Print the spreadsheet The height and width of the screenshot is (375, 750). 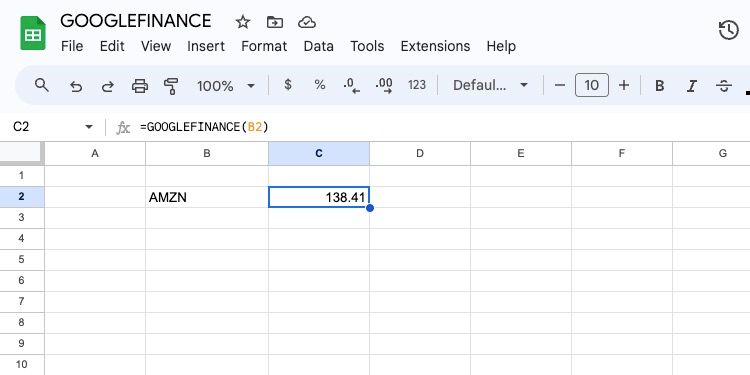140,86
